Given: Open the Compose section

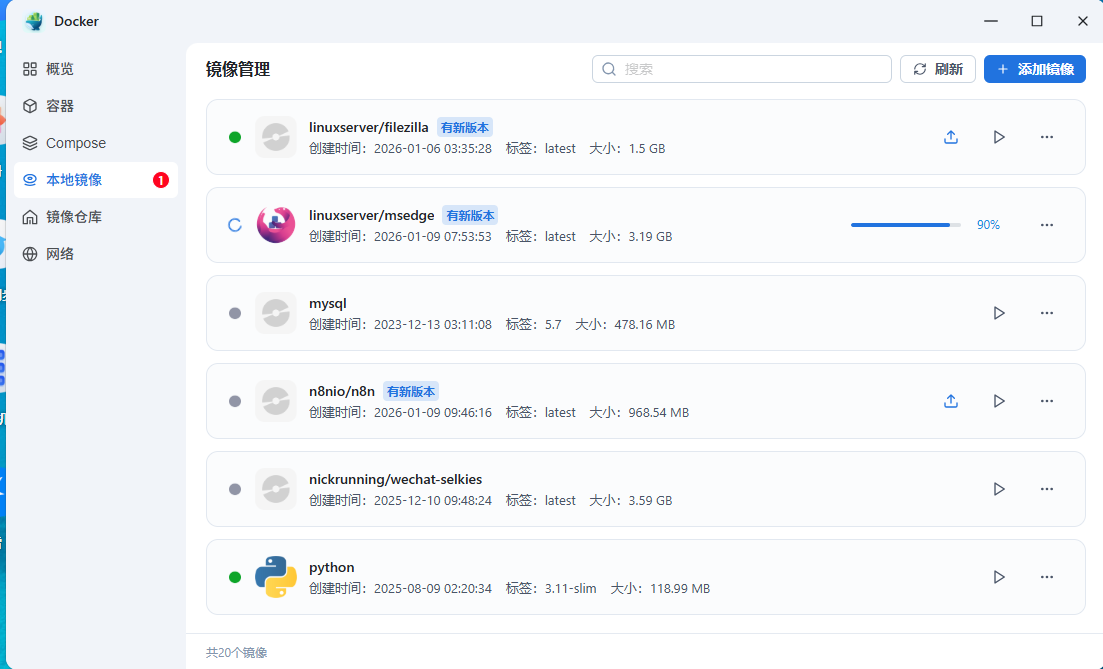Looking at the screenshot, I should (96, 143).
